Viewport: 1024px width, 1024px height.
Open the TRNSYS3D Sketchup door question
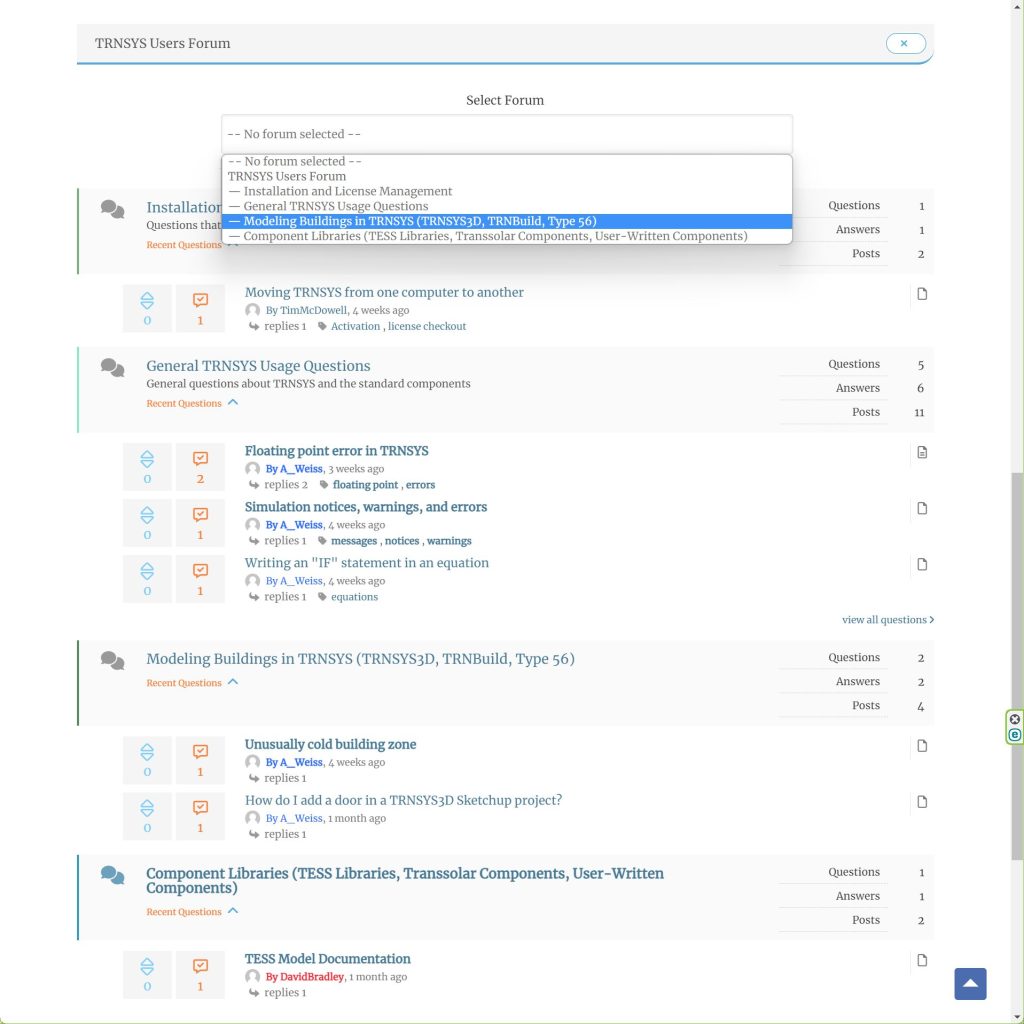point(403,801)
